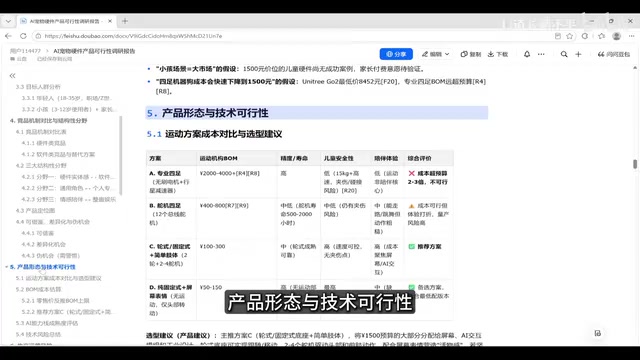Click heading 5. 产品形态与技术可行性 in document
This screenshot has width=640, height=360.
pos(207,113)
